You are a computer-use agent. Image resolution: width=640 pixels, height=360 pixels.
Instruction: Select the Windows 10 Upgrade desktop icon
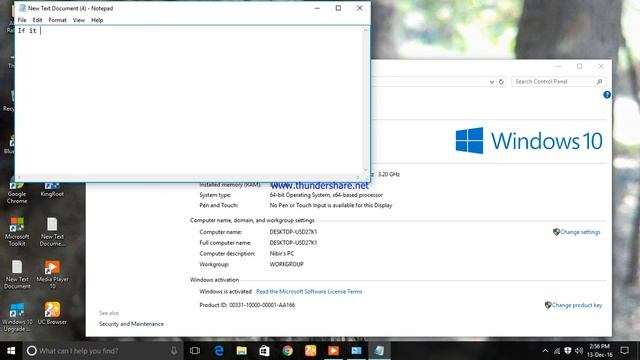pyautogui.click(x=17, y=317)
